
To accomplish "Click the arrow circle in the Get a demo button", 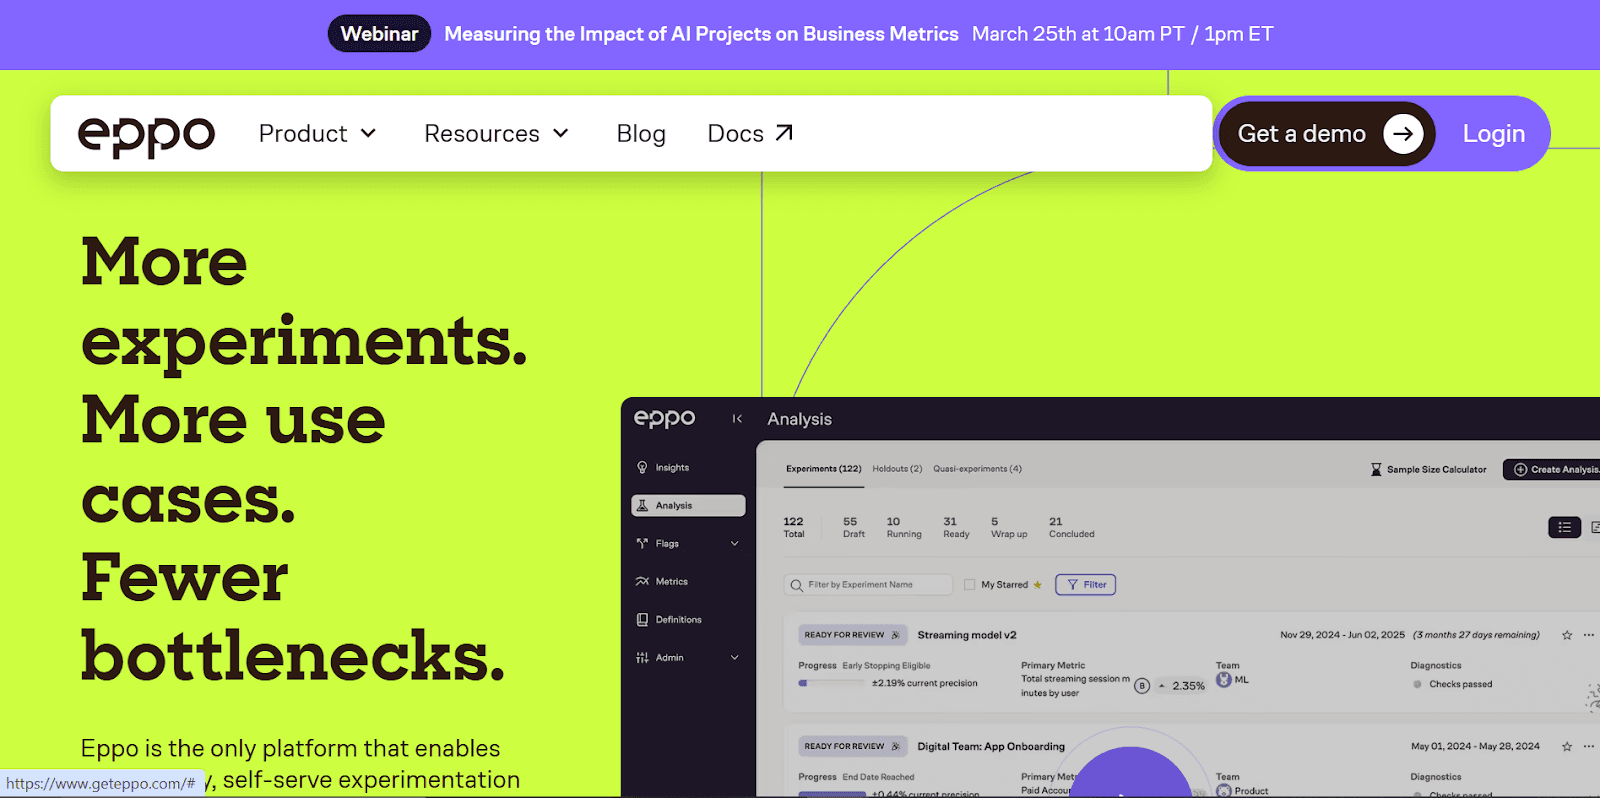I will (1403, 133).
